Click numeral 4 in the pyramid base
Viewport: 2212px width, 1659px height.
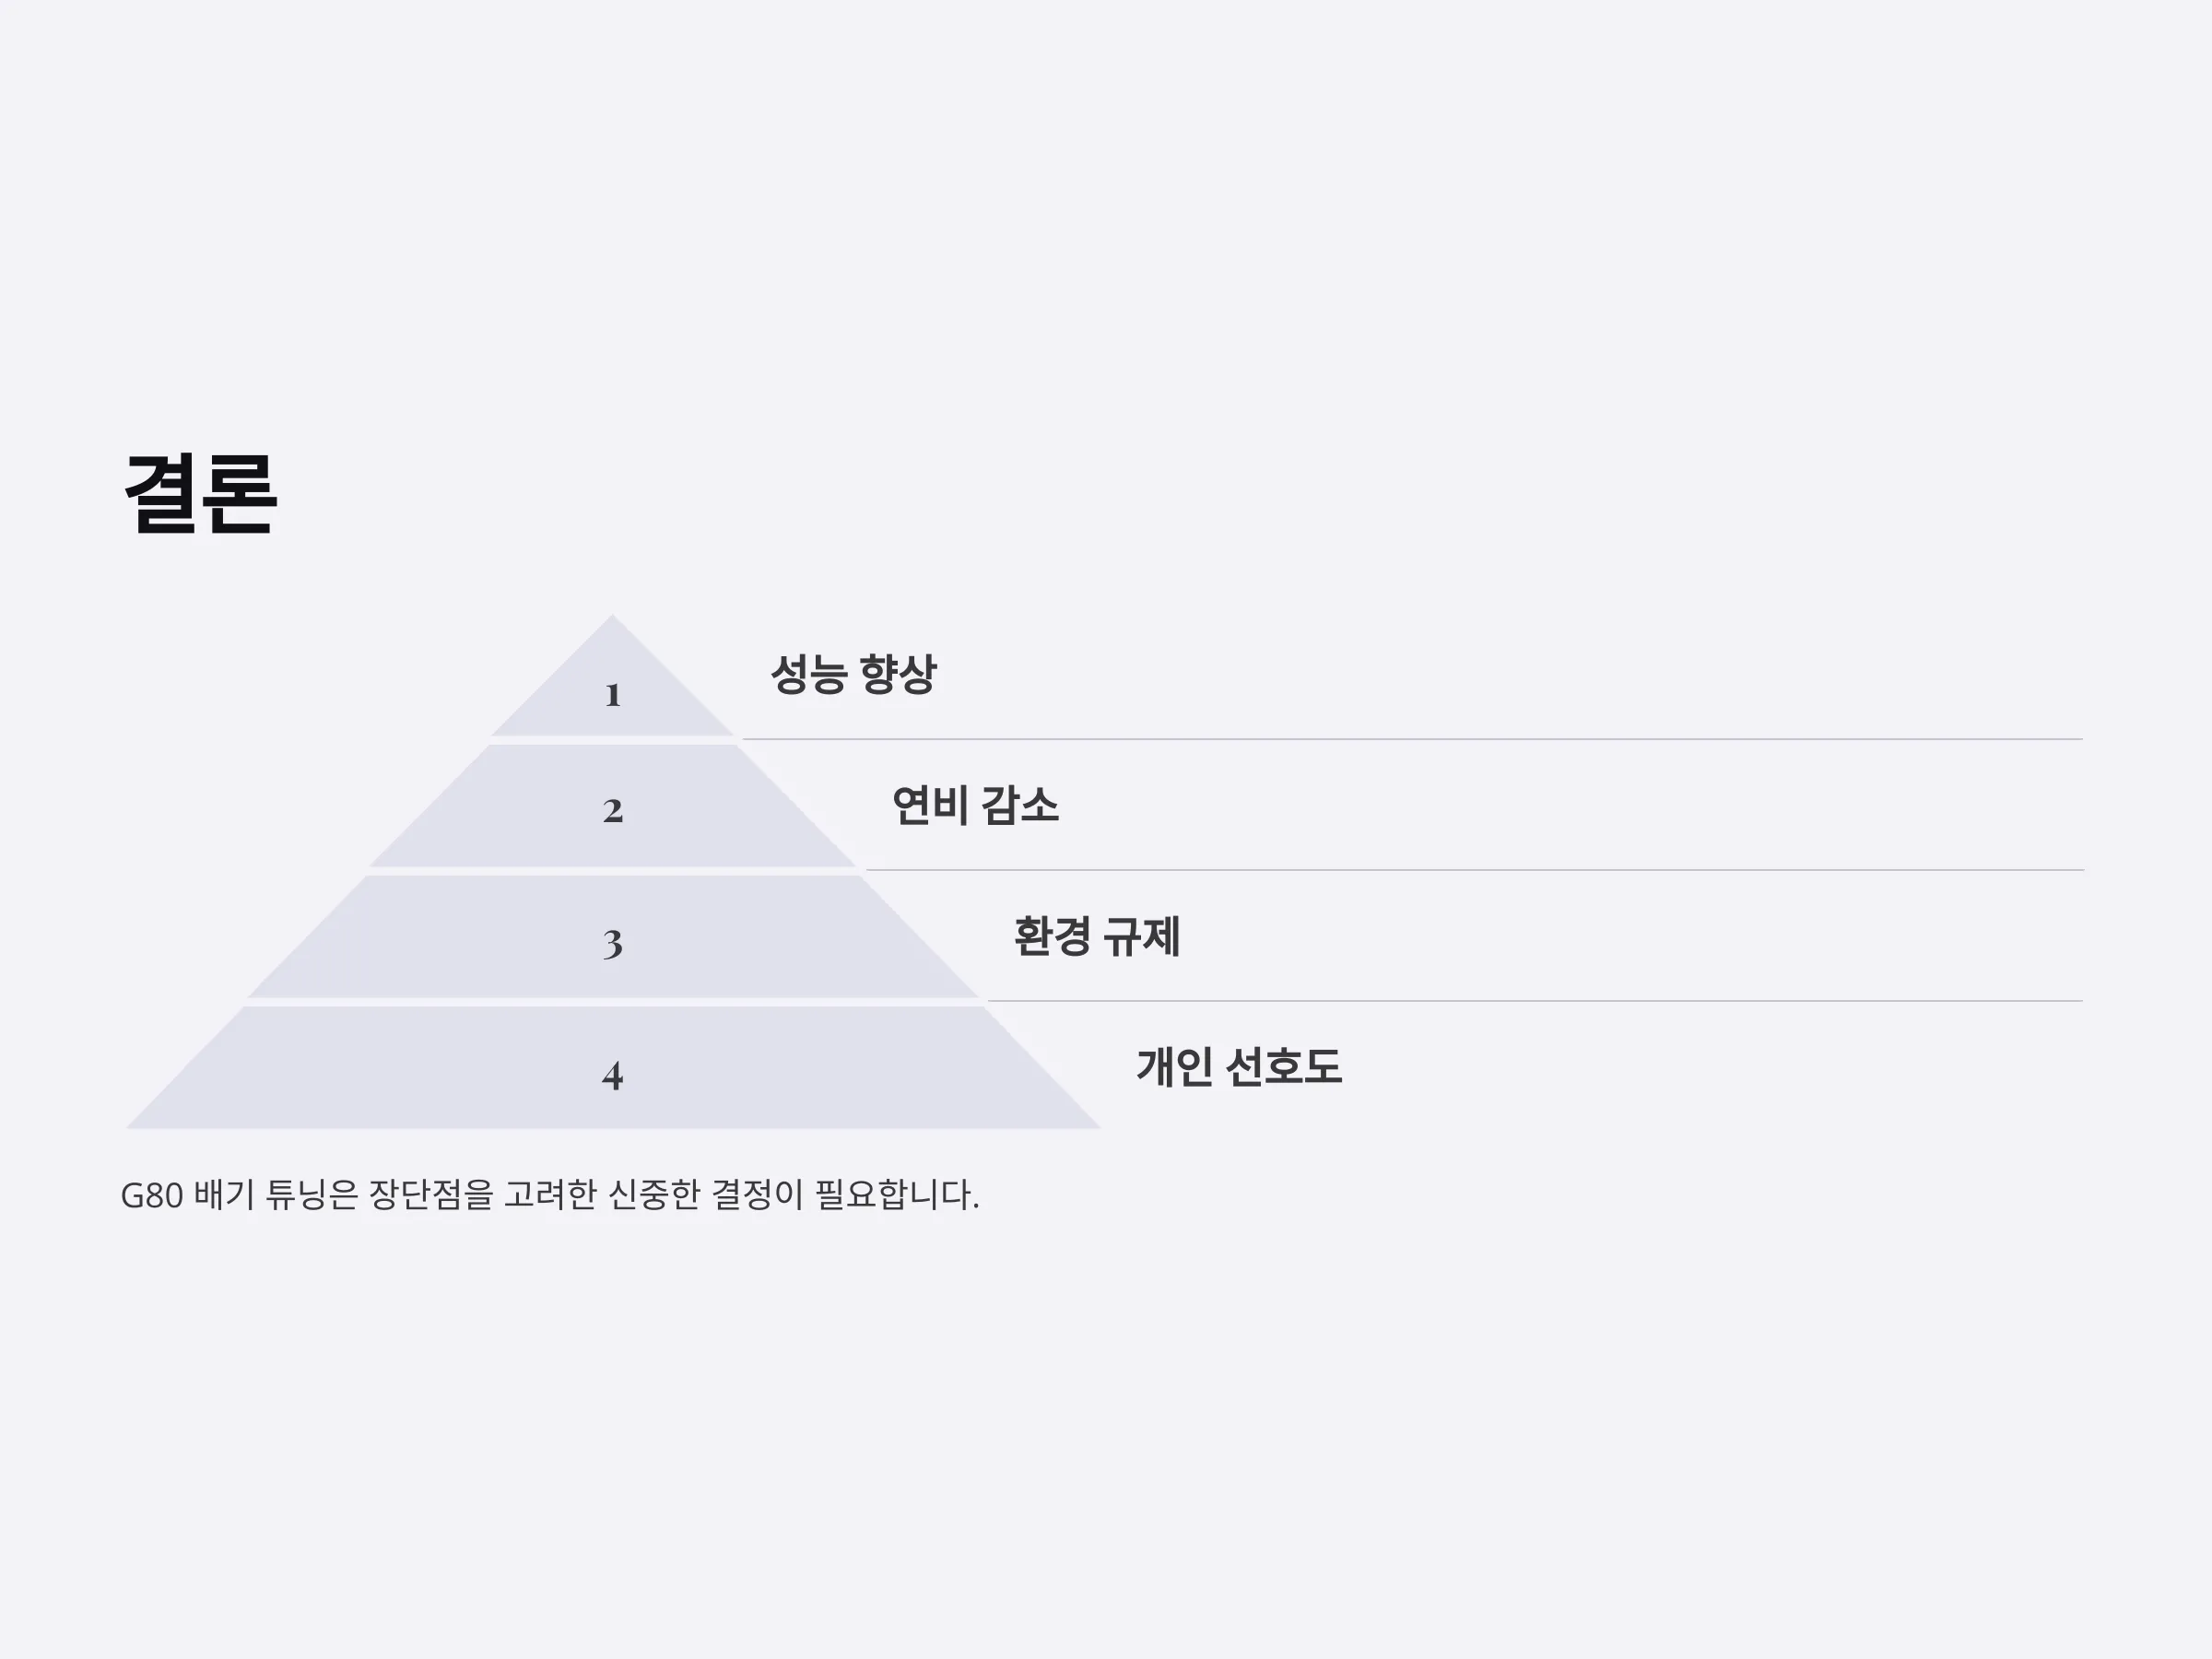click(613, 1075)
